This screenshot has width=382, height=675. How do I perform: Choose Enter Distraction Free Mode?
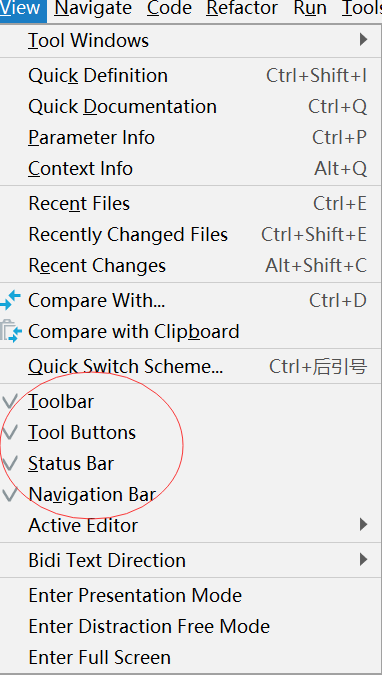click(191, 627)
